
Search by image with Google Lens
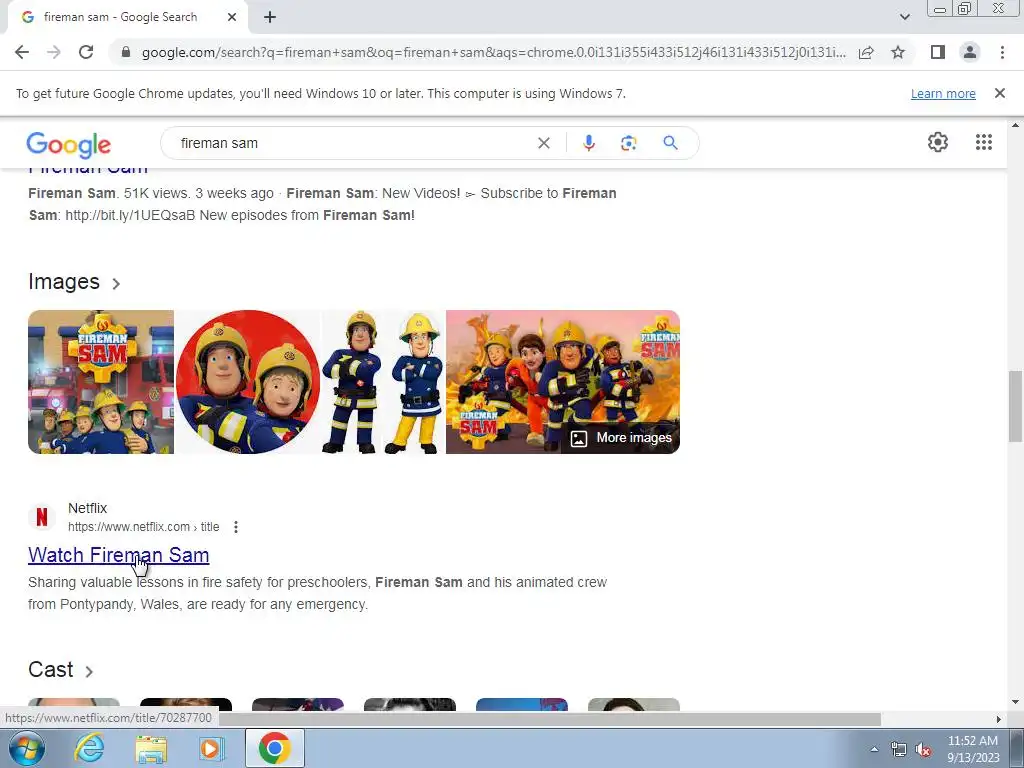pos(628,143)
